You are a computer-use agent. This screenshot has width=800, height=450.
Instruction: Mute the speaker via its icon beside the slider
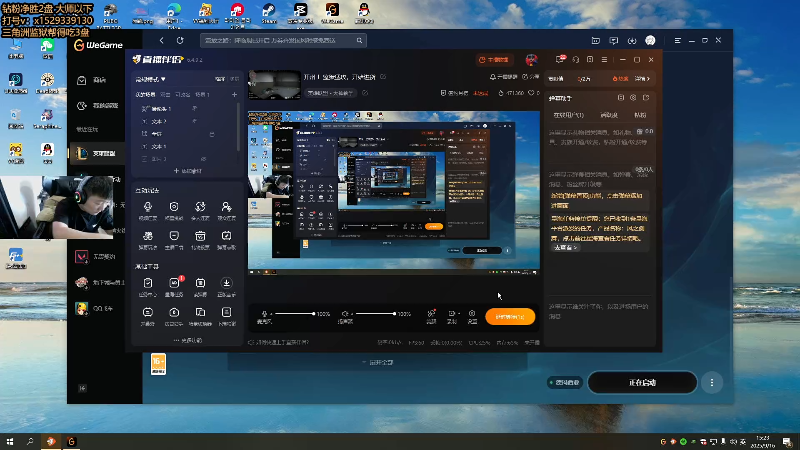coord(345,314)
